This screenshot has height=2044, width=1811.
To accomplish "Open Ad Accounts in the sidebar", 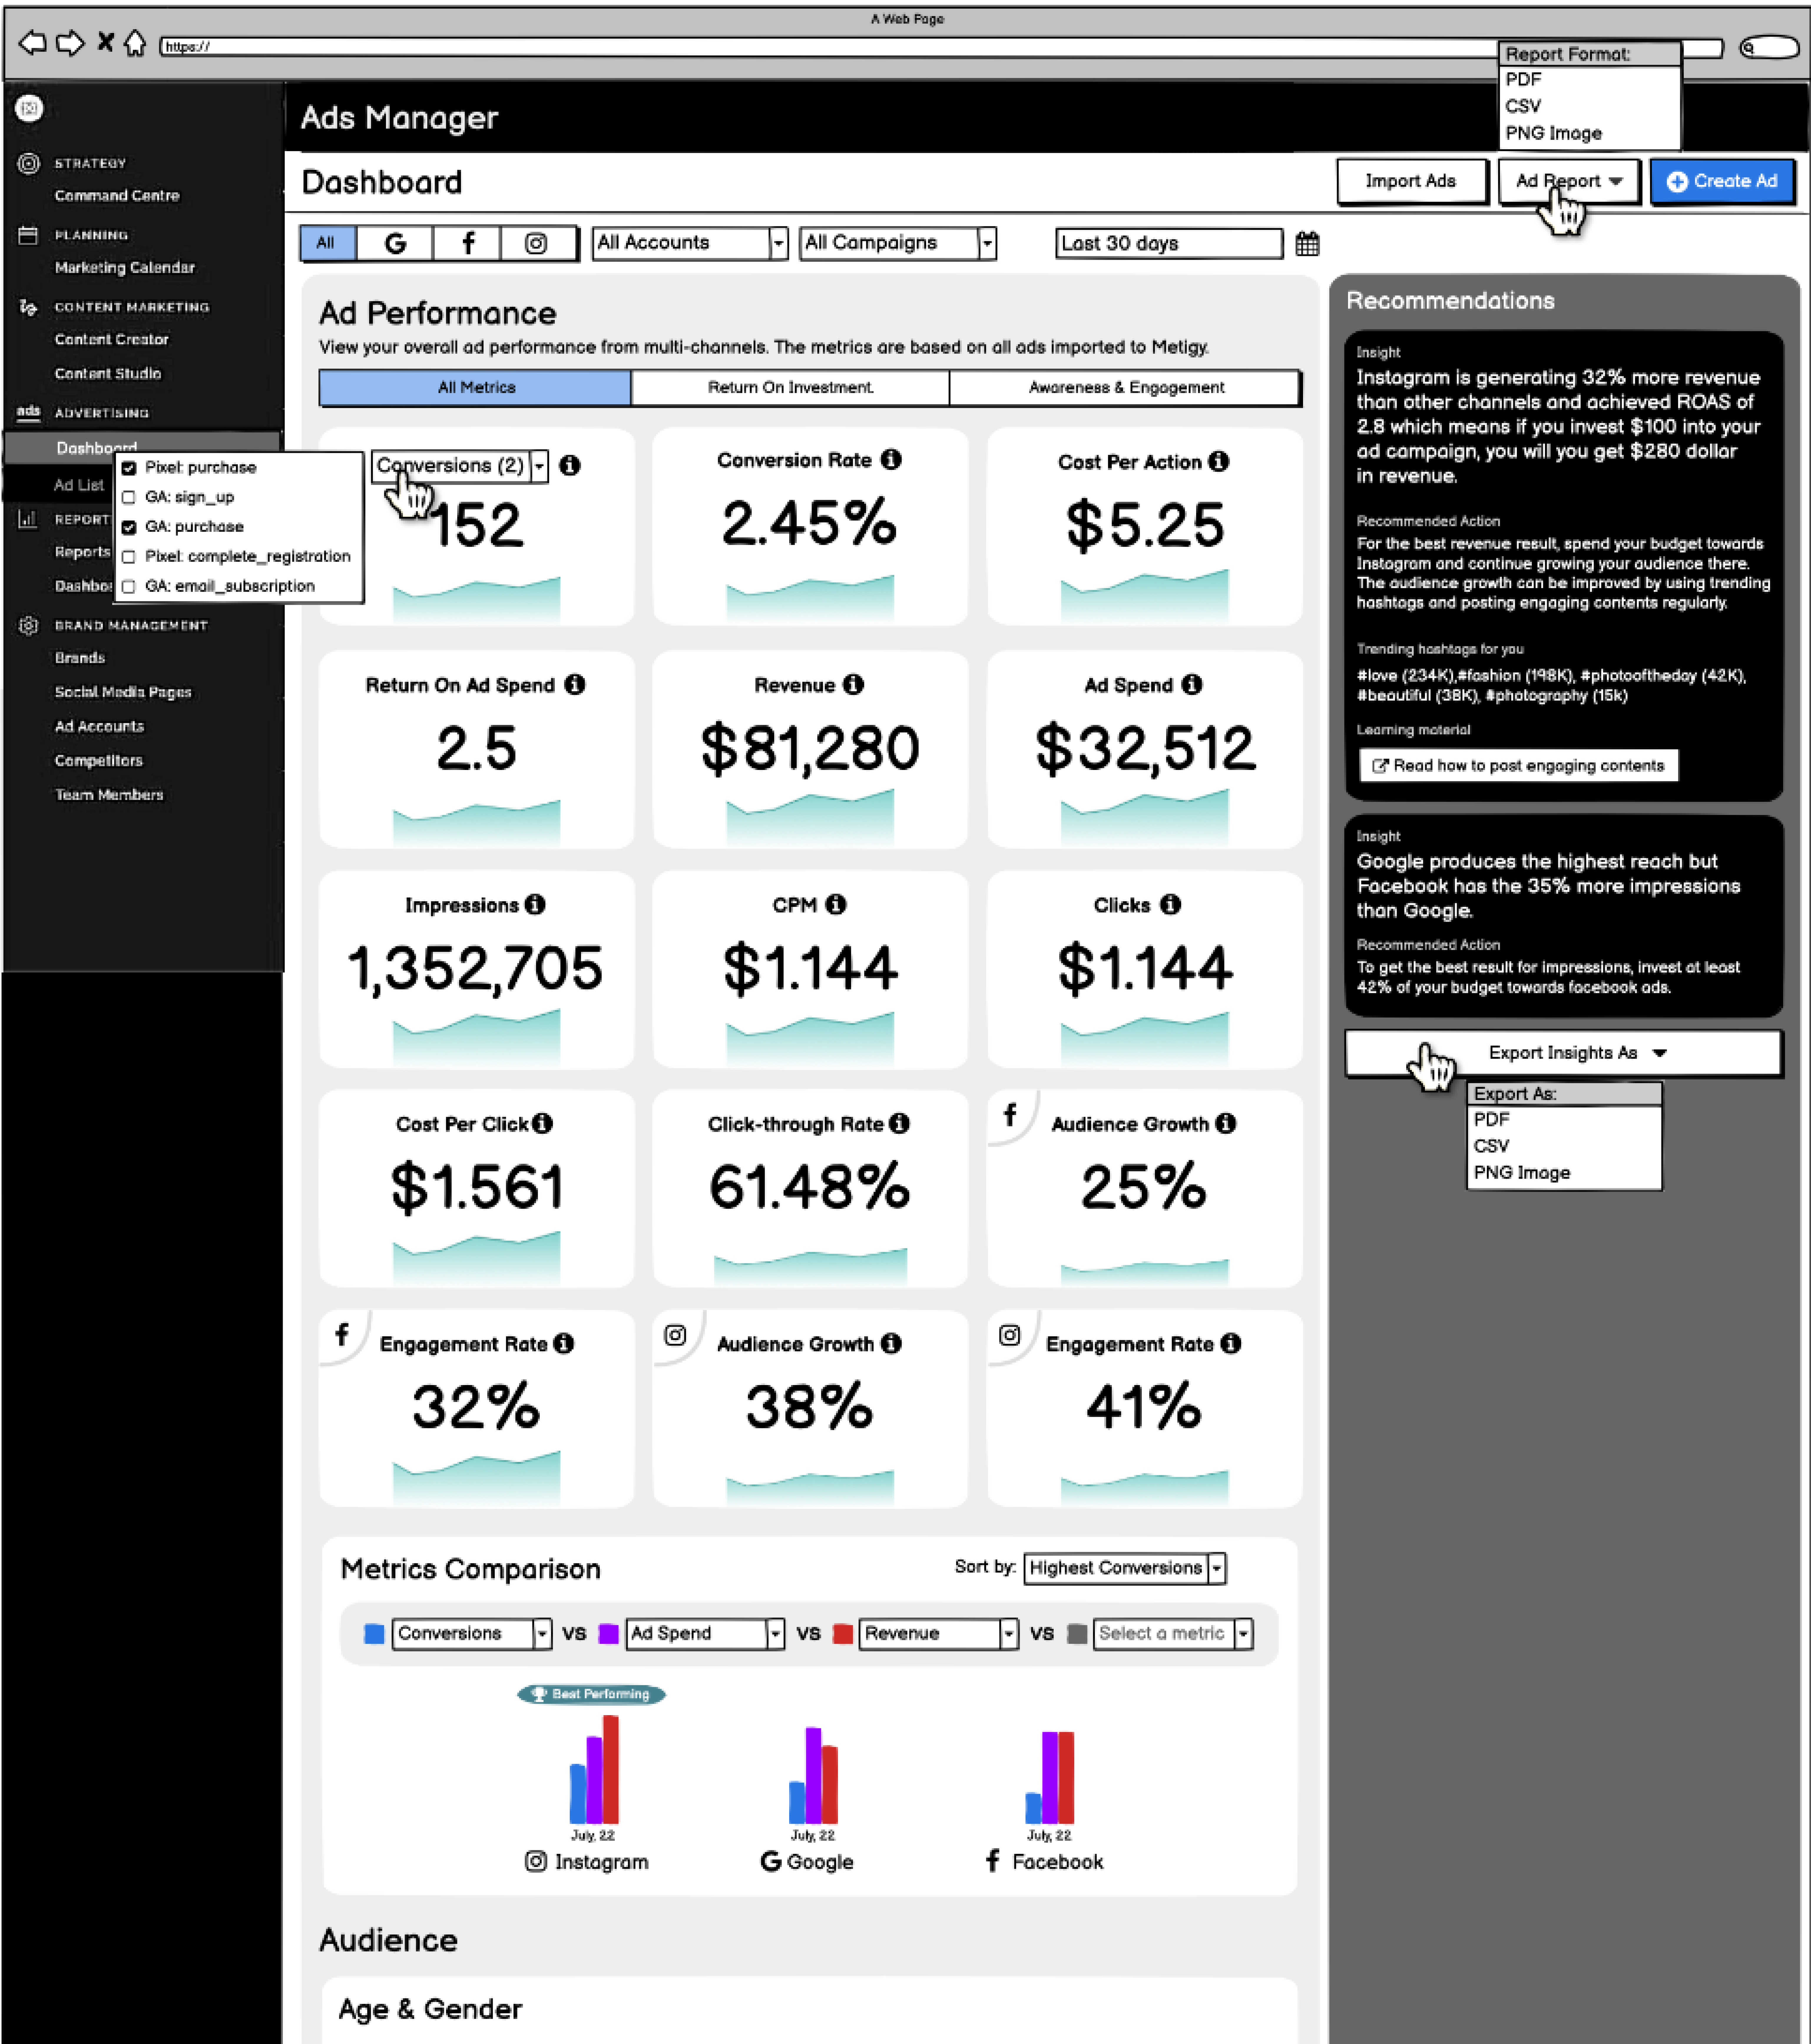I will pyautogui.click(x=99, y=727).
